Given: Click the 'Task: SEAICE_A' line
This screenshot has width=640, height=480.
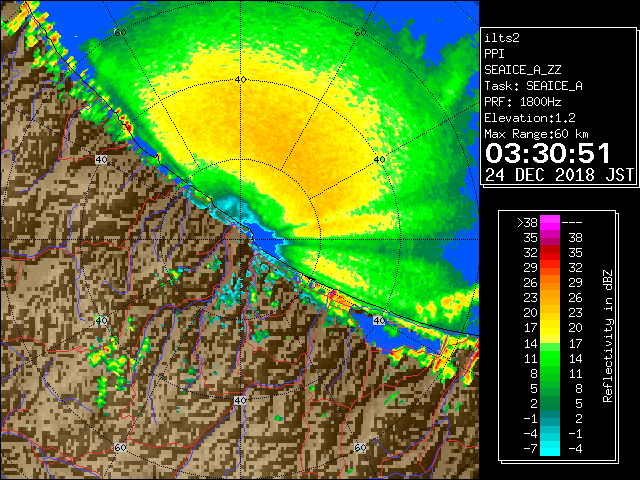Looking at the screenshot, I should (533, 86).
